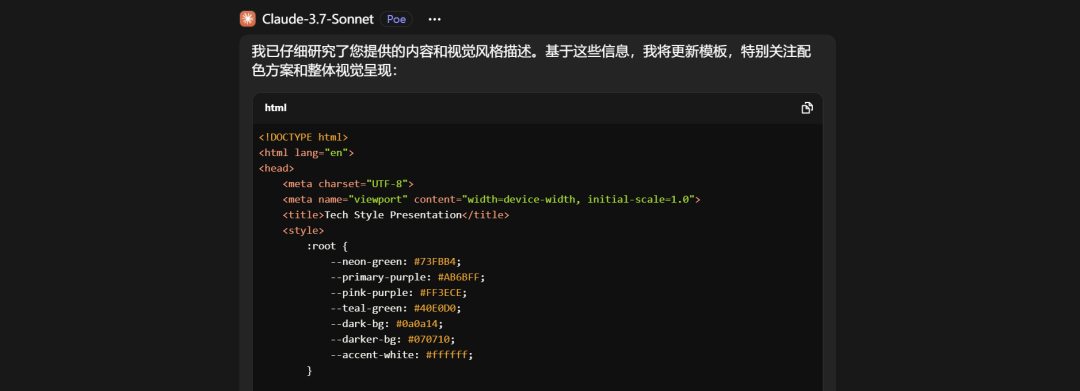Click the :root { selector line
This screenshot has width=1080, height=391.
pos(327,246)
